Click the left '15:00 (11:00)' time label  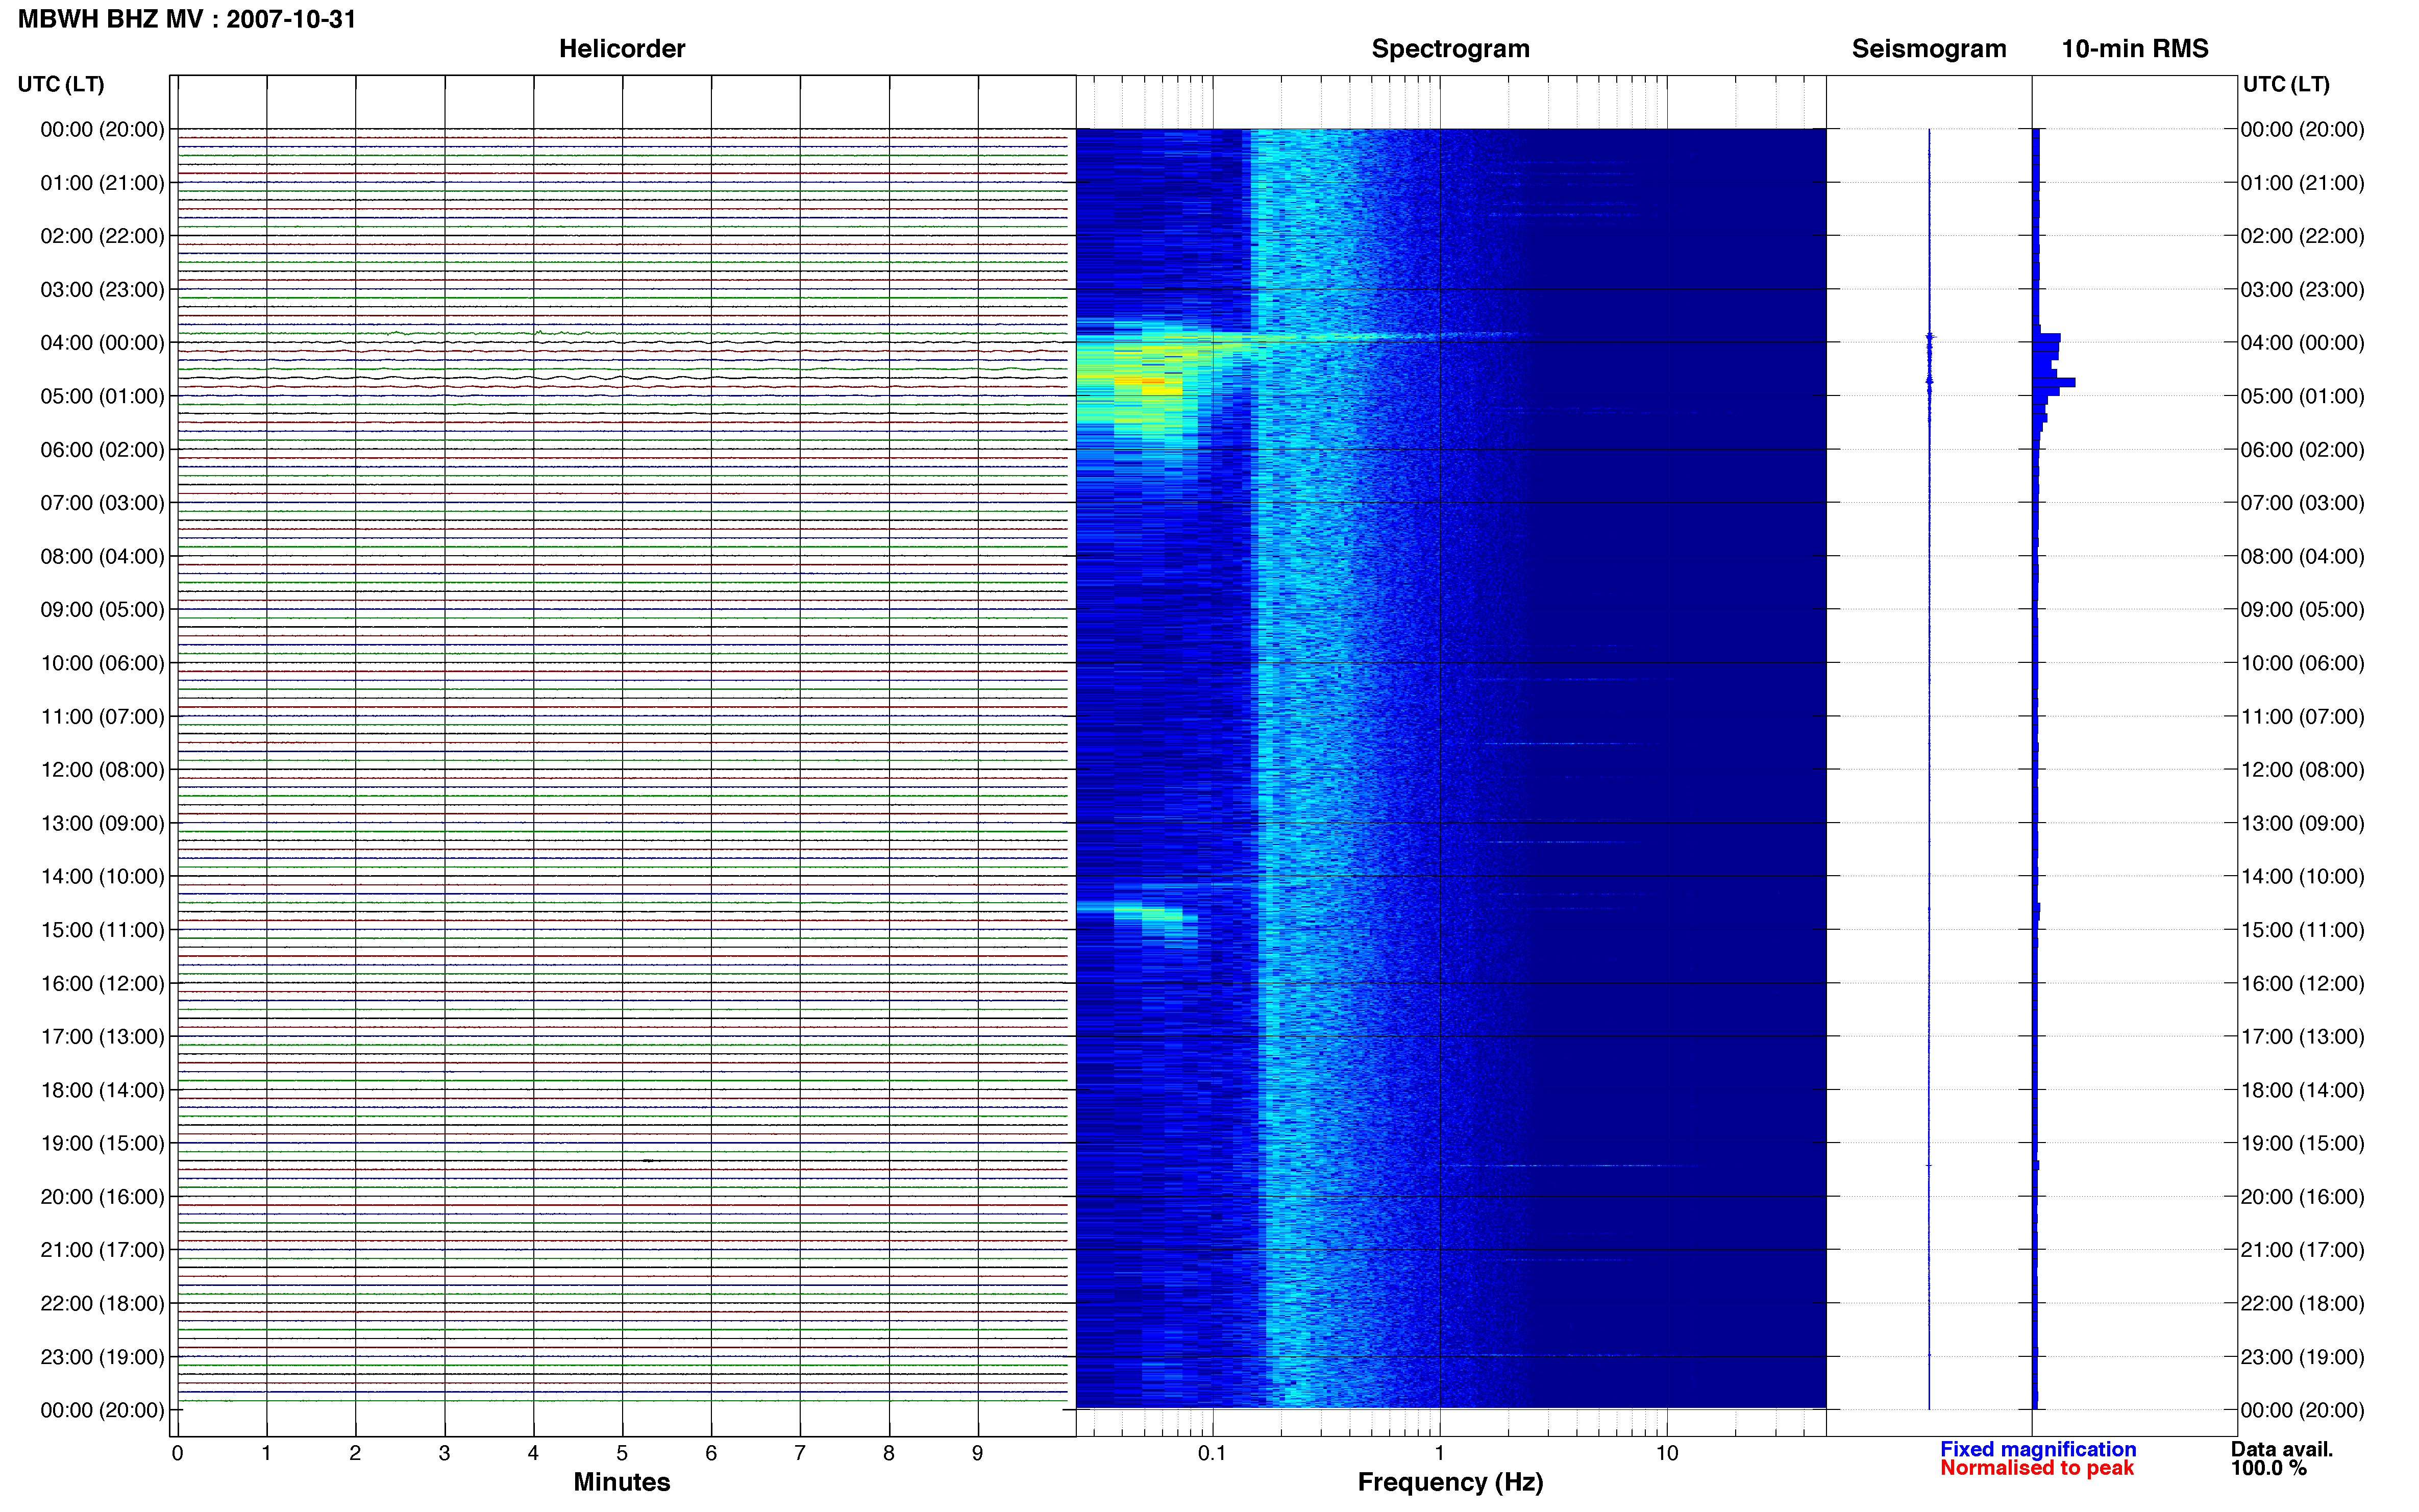pos(102,930)
